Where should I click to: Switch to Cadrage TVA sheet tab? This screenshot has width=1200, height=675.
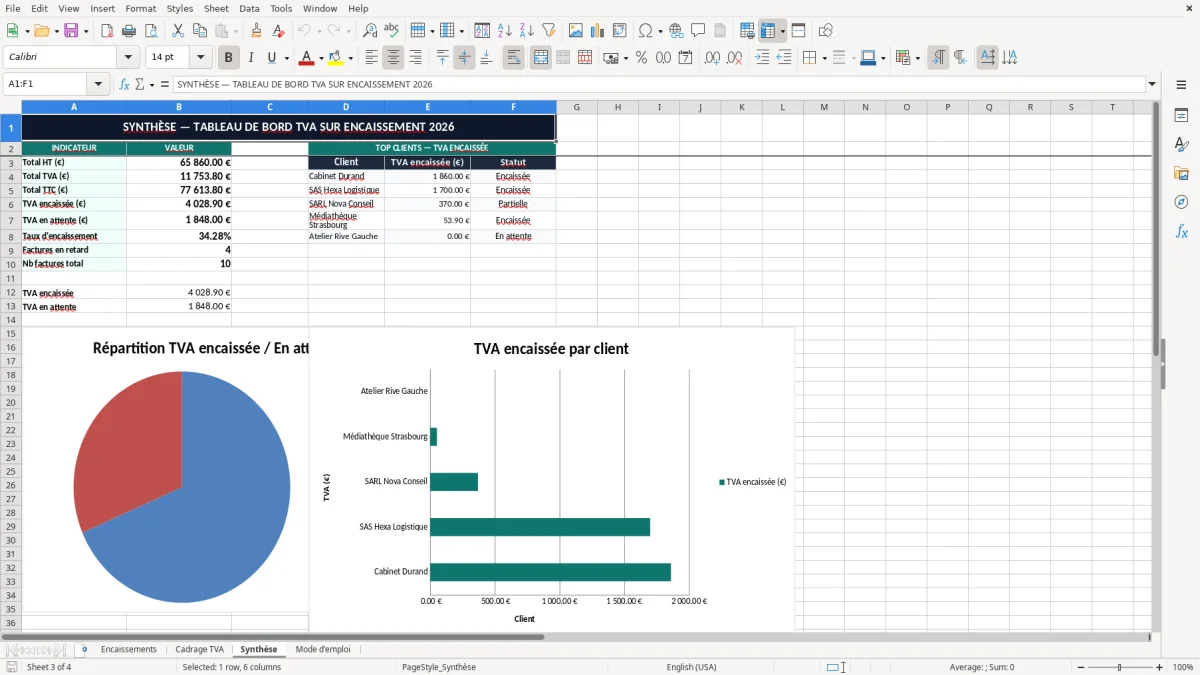click(199, 649)
